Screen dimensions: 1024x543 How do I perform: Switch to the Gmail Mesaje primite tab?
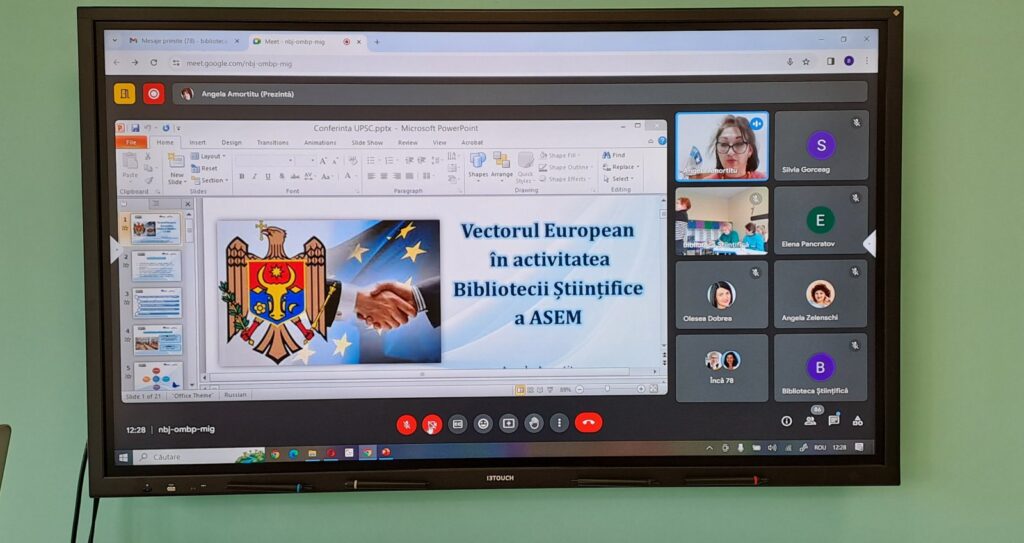180,41
